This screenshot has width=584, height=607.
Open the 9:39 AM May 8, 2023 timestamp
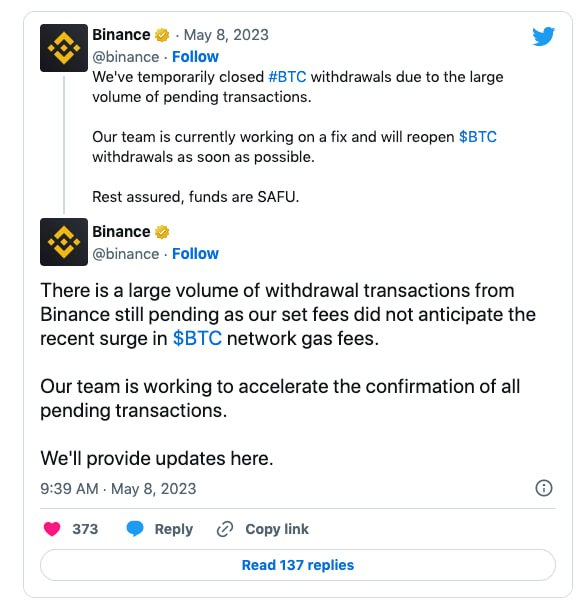pyautogui.click(x=118, y=489)
